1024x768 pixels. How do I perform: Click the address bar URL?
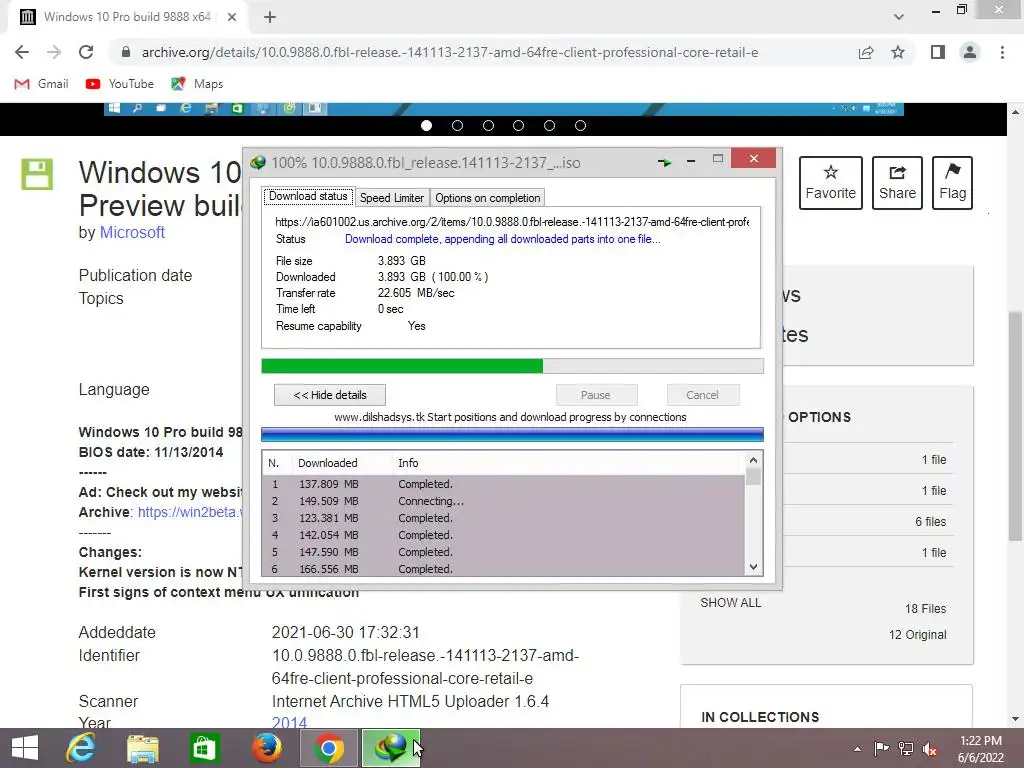(450, 52)
